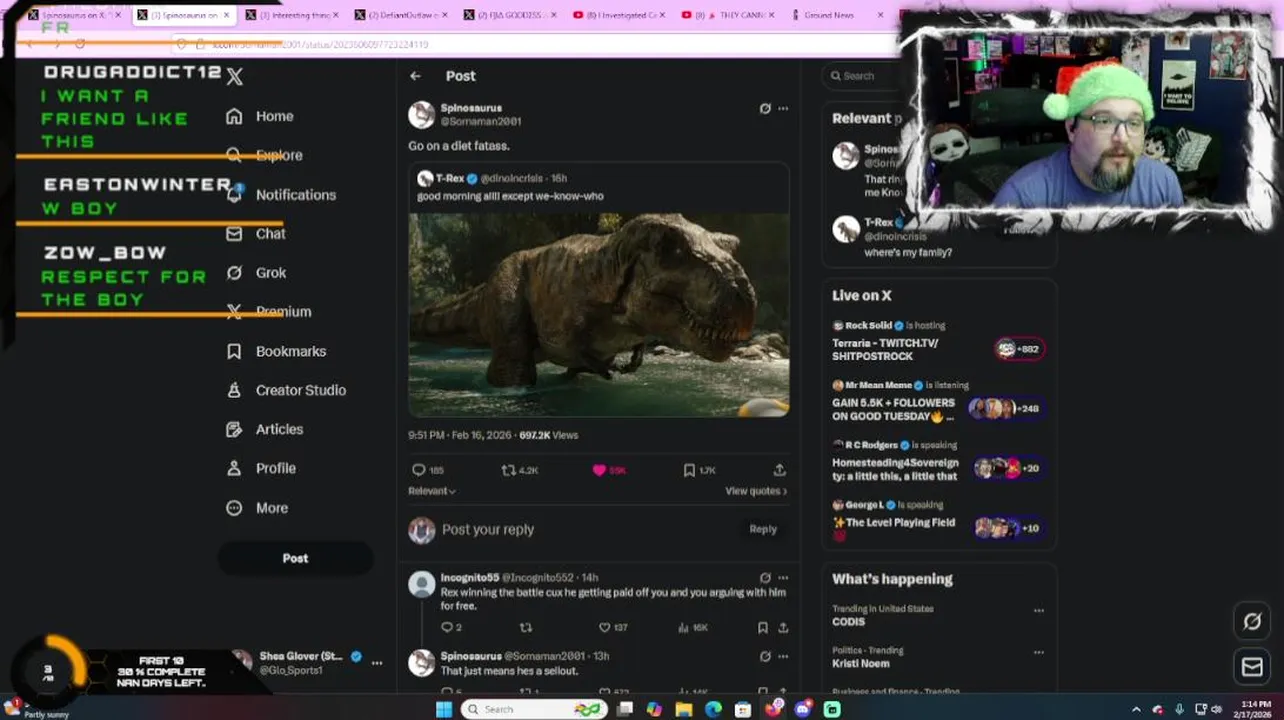Open Notifications page
This screenshot has width=1284, height=720.
281,195
